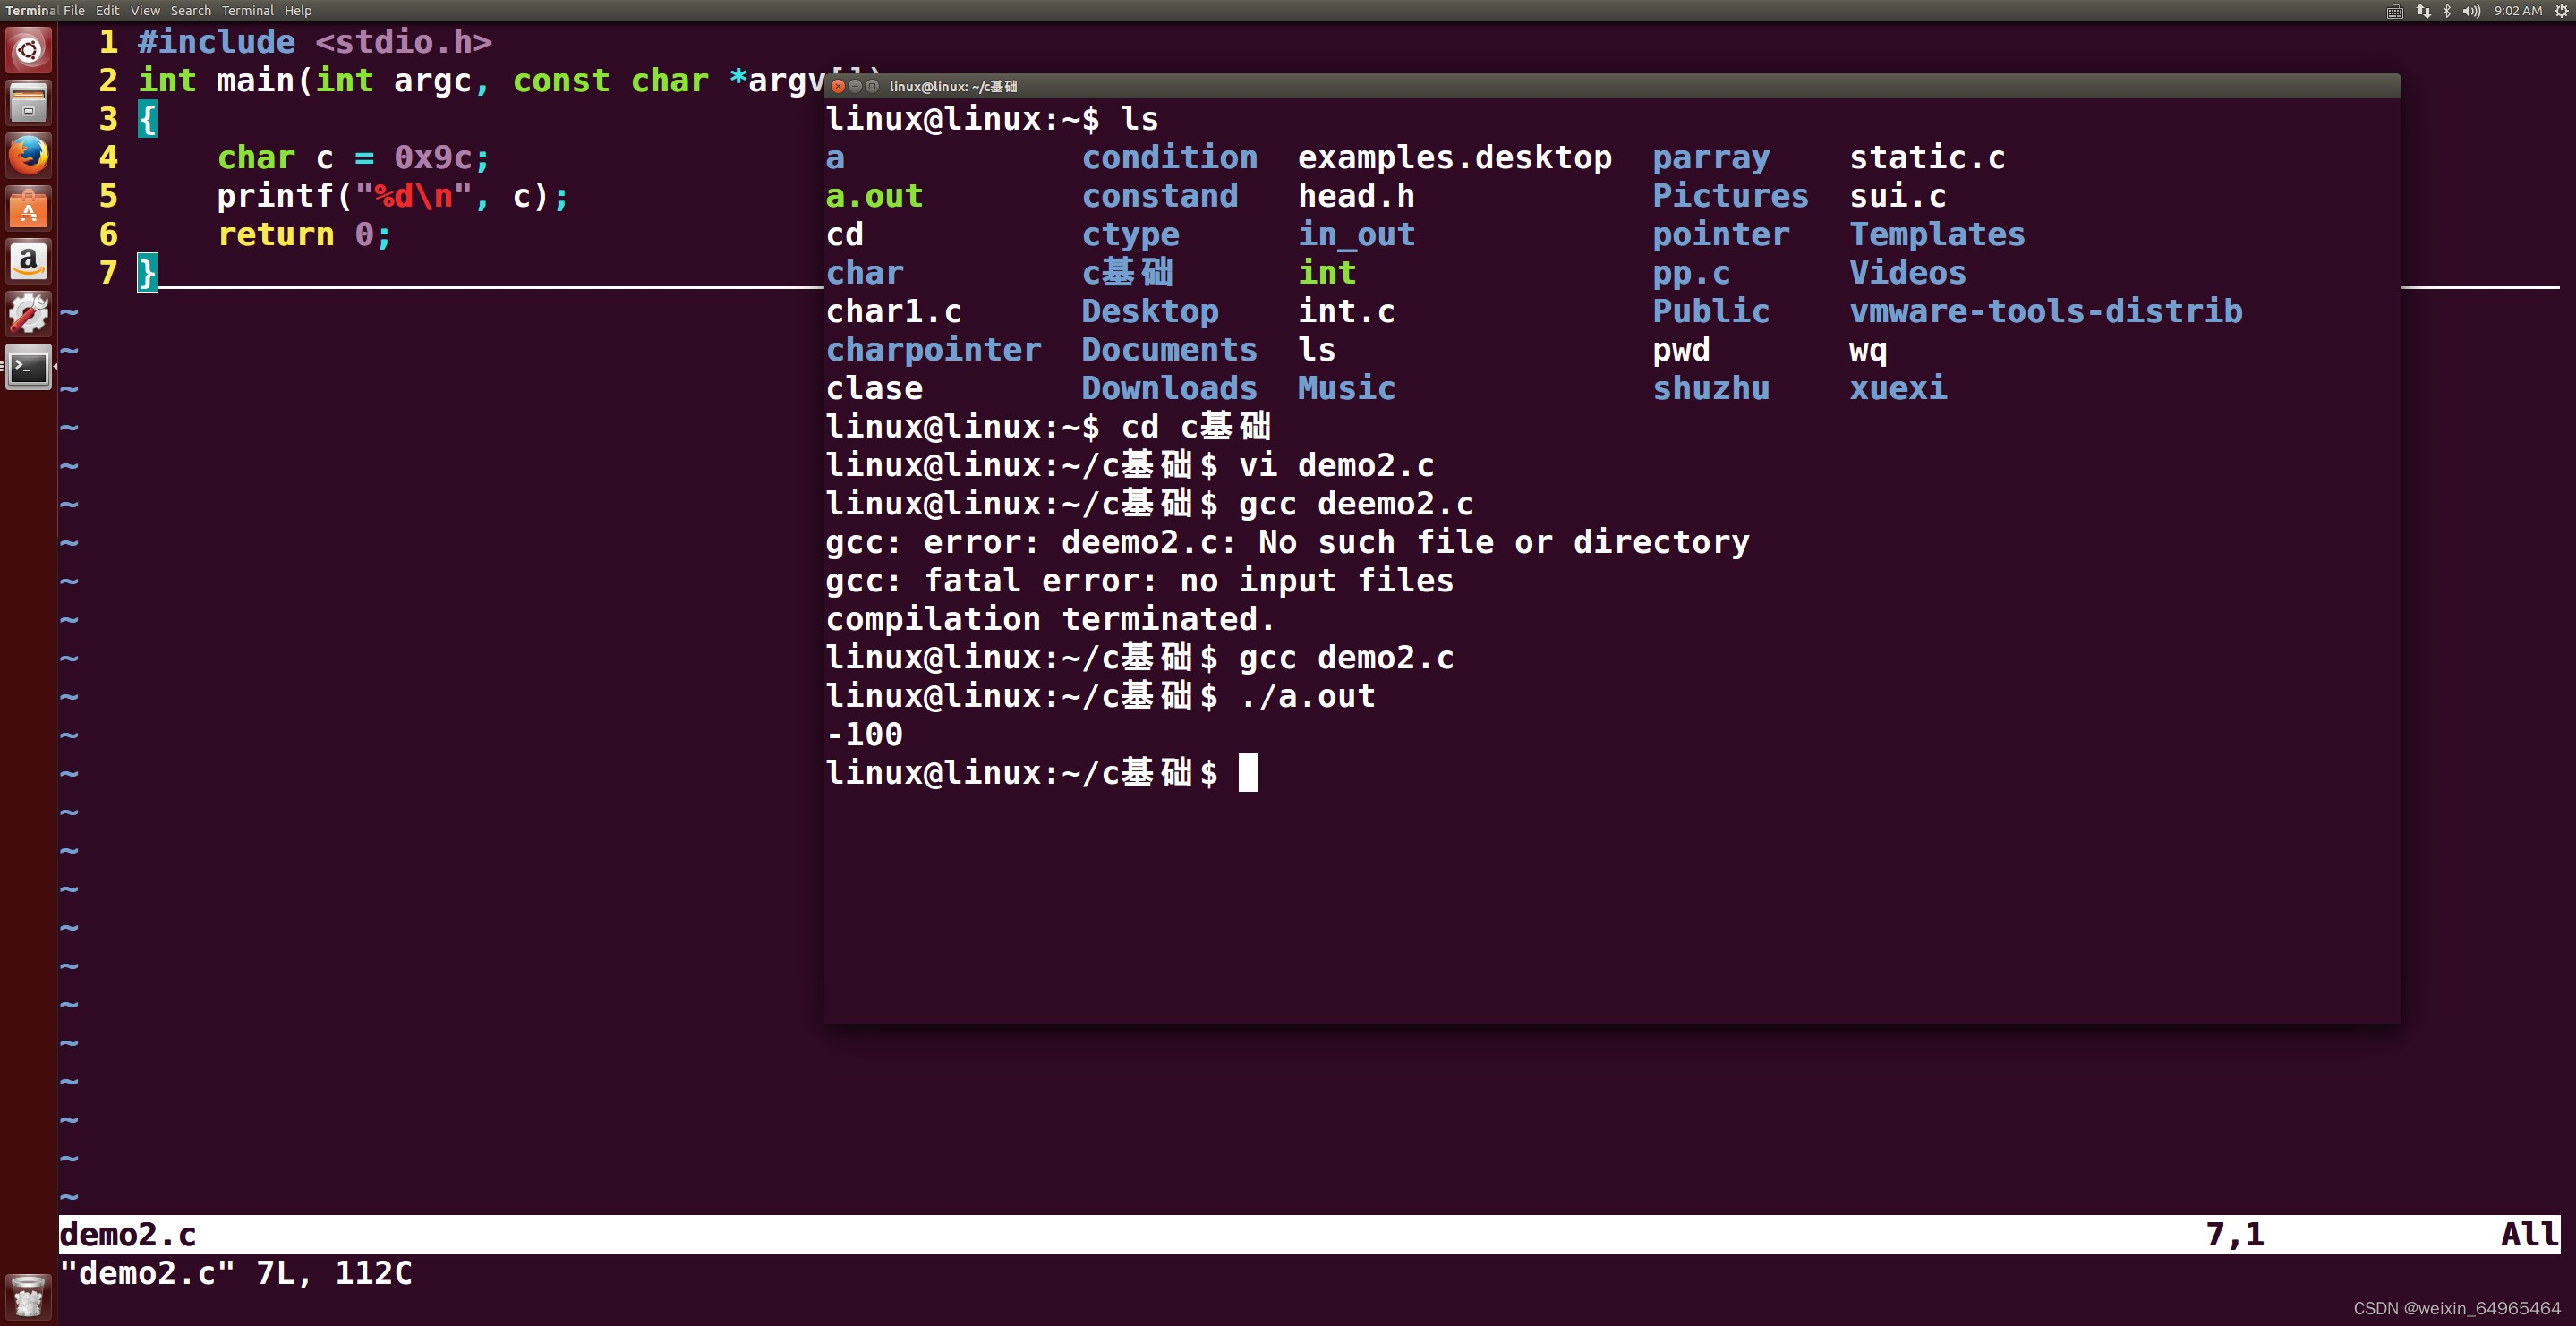Screen dimensions: 2576x1326
Task: Open the Files manager from launcher
Action: pos(28,102)
